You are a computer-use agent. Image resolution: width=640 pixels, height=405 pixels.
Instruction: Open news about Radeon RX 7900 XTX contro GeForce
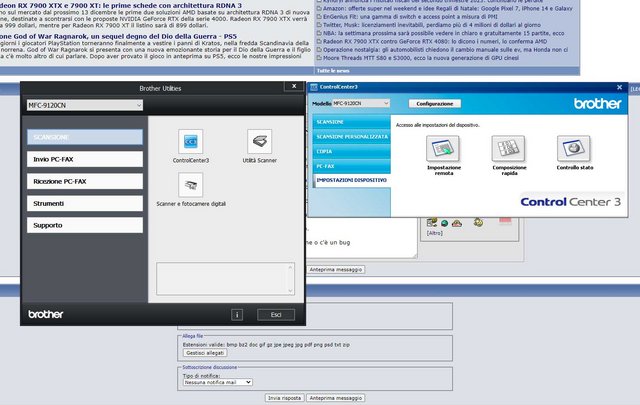coord(435,41)
